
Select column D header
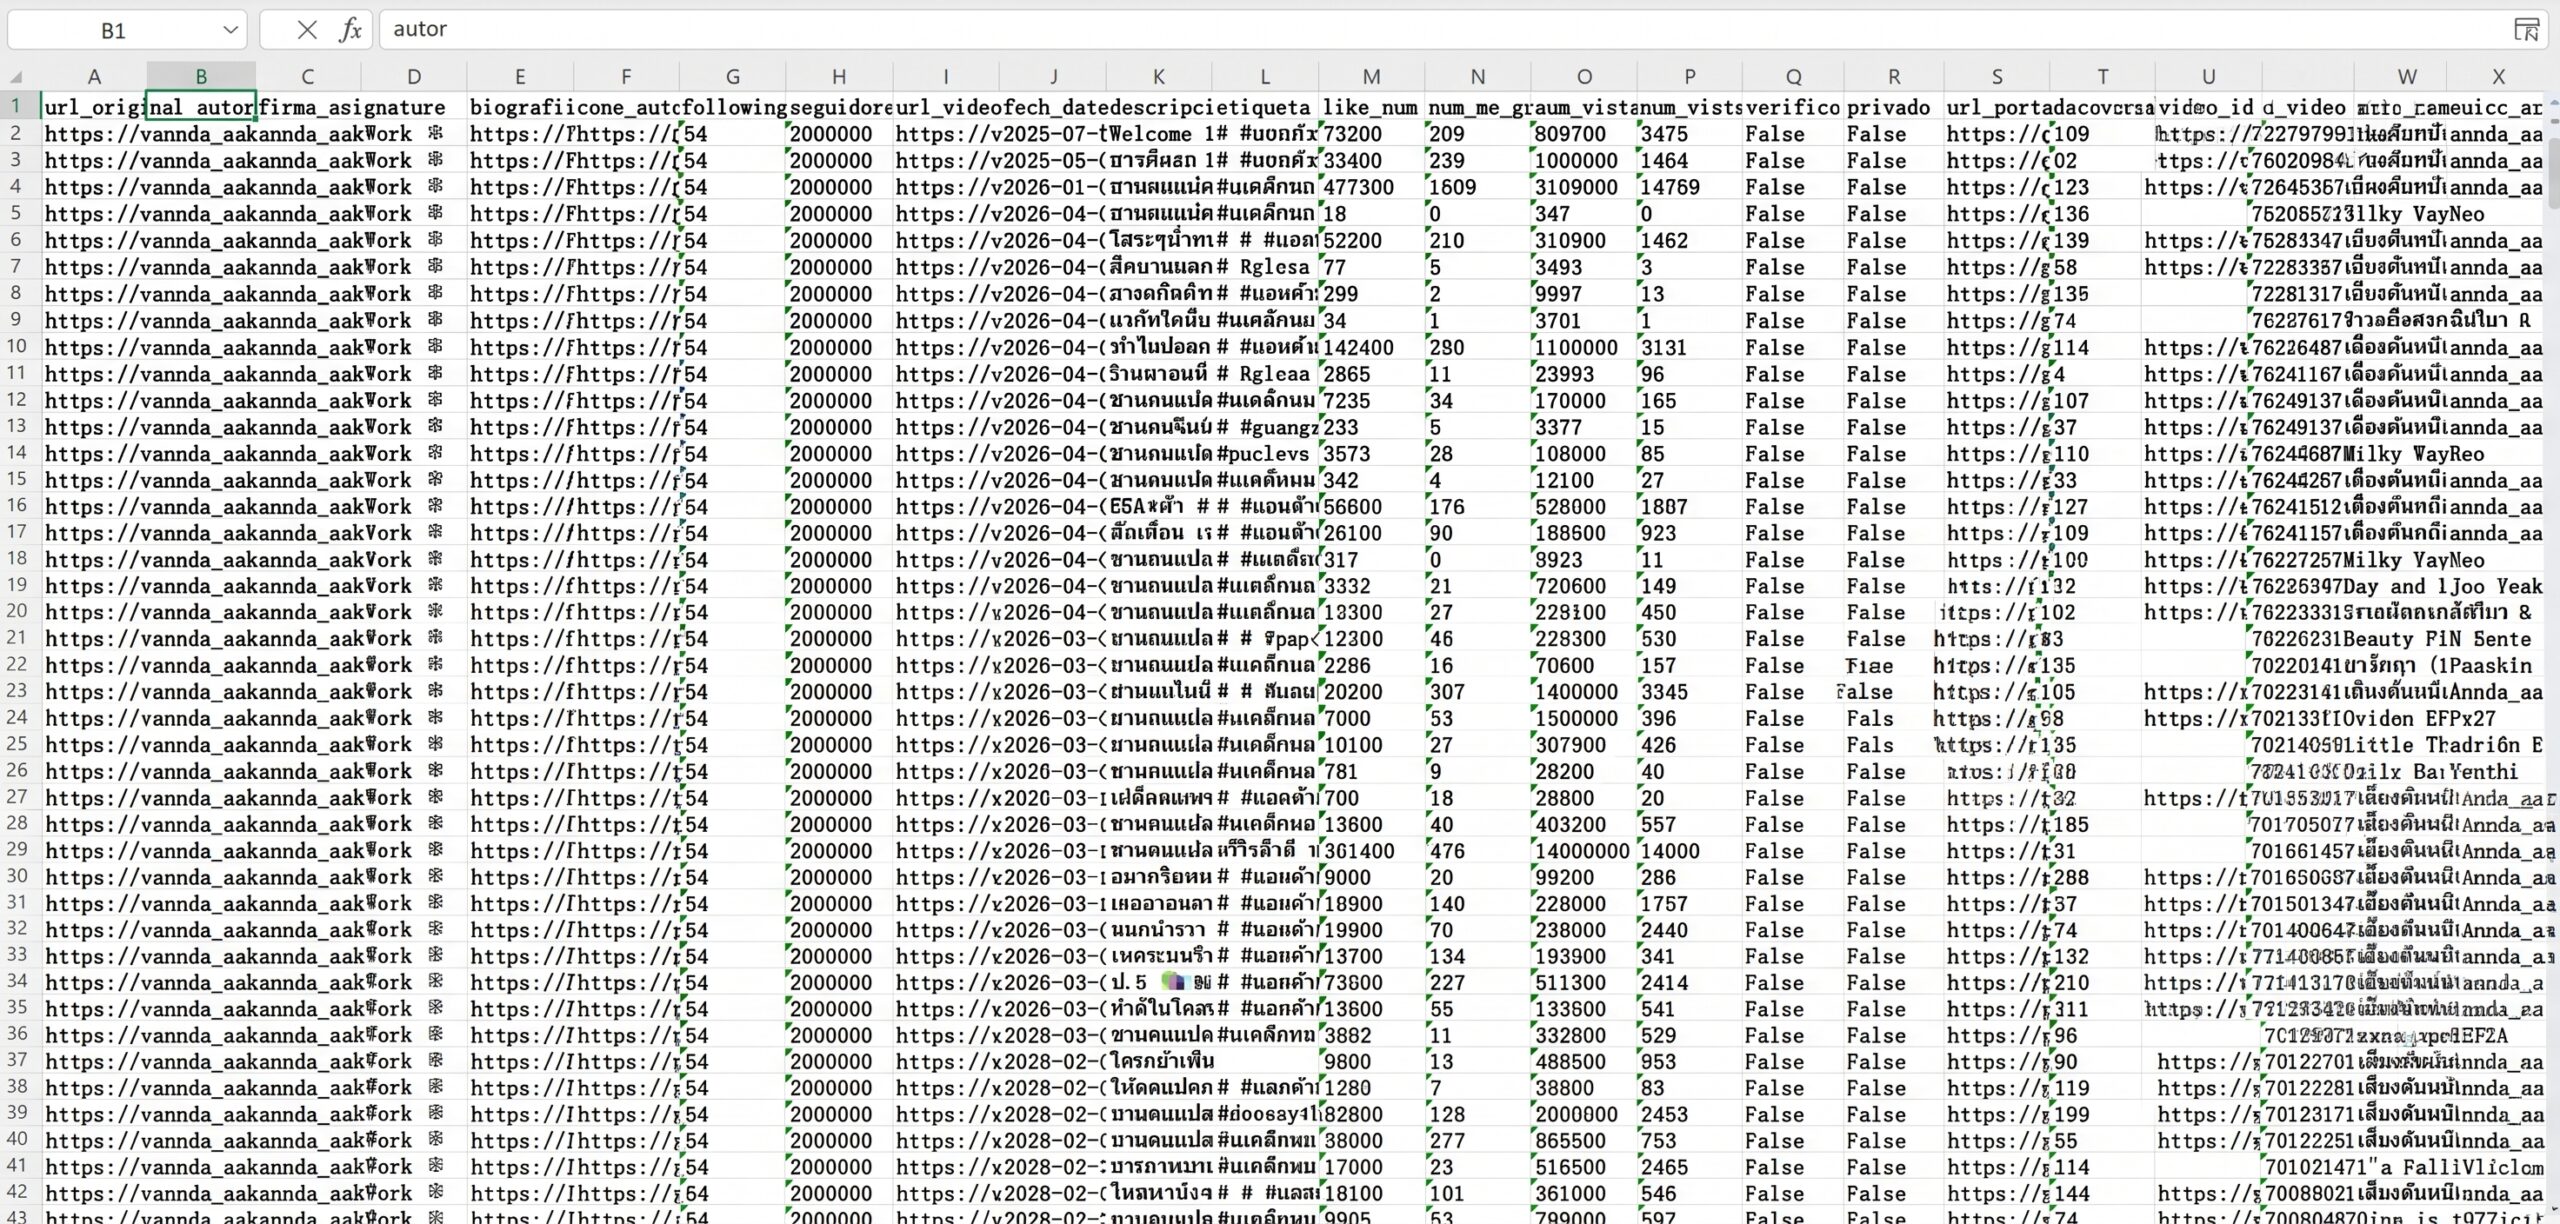click(414, 77)
